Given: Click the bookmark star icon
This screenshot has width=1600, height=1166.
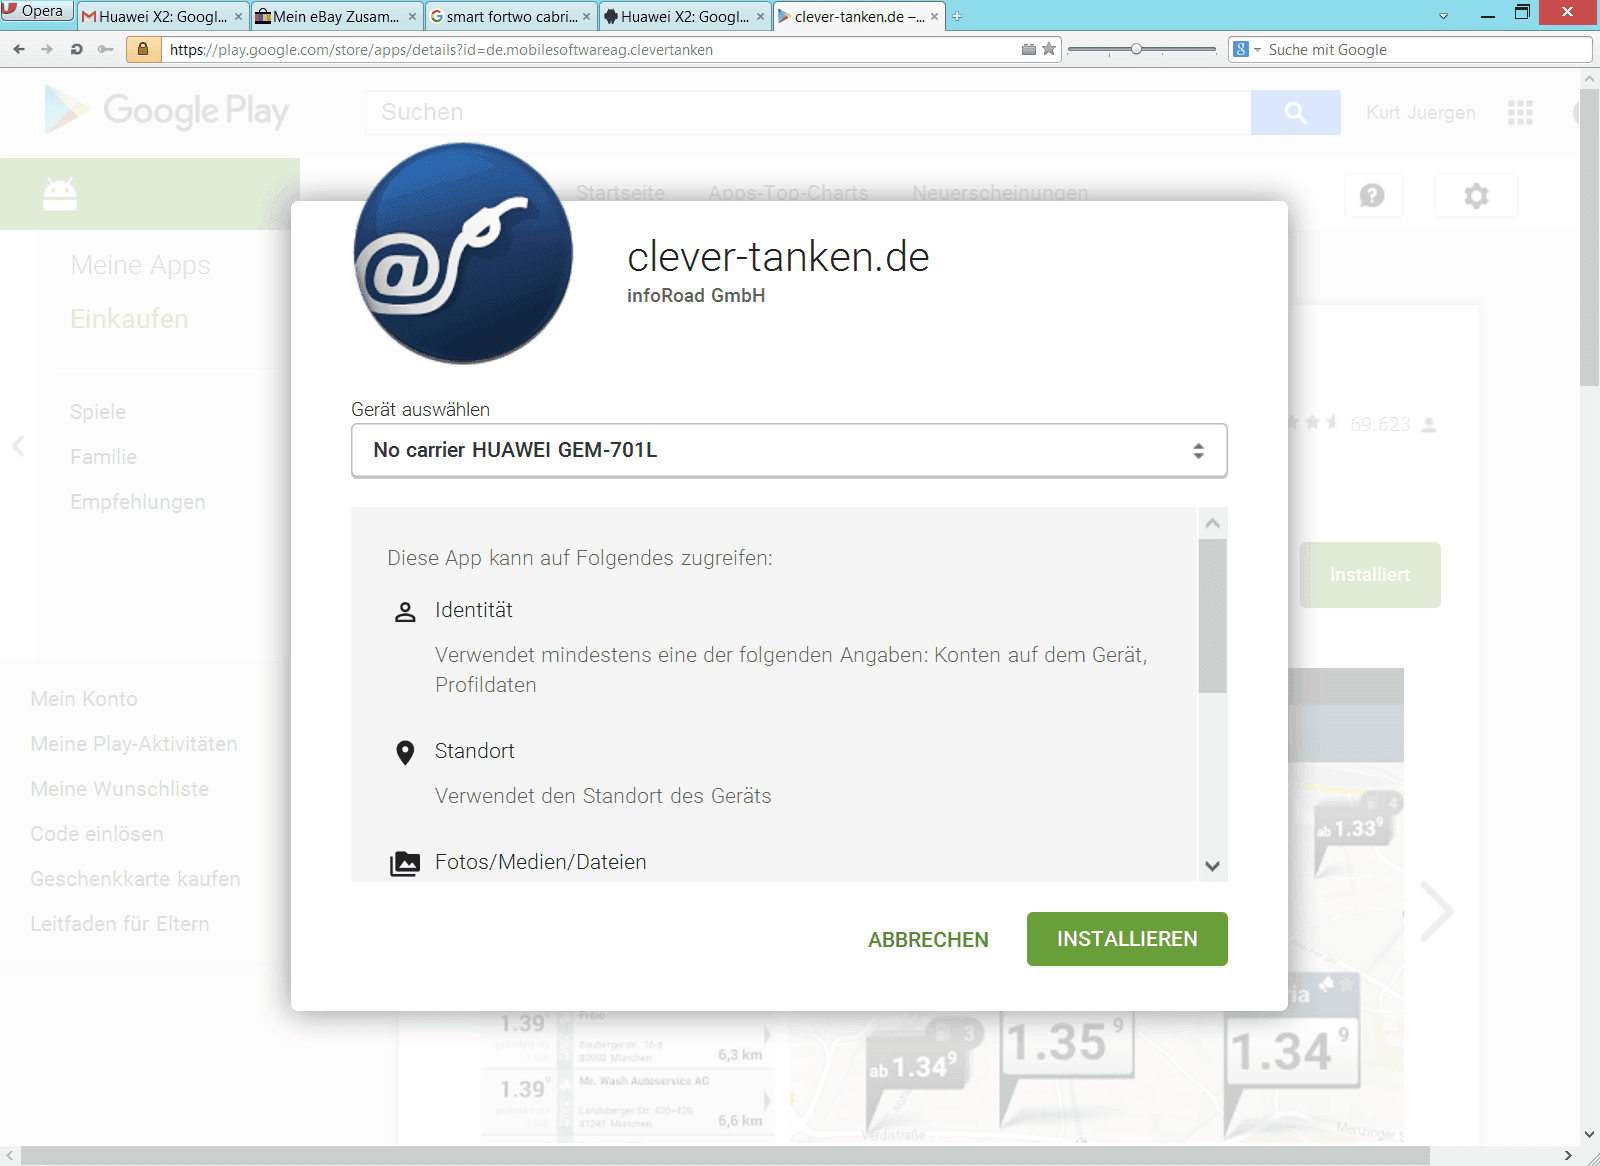Looking at the screenshot, I should click(x=1049, y=49).
